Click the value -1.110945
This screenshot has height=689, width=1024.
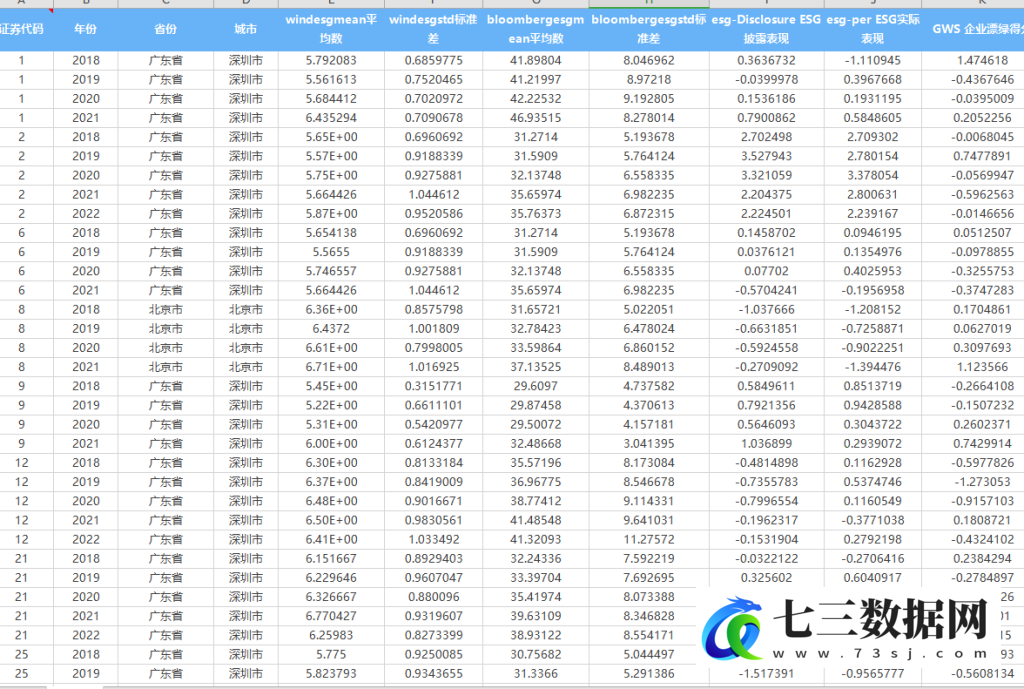[x=872, y=60]
